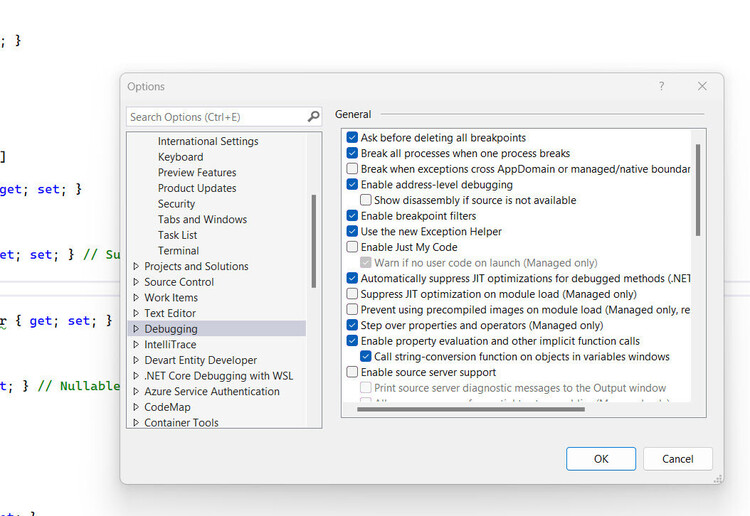Expand the IntelliTrace node arrow
The image size is (750, 516).
136,345
